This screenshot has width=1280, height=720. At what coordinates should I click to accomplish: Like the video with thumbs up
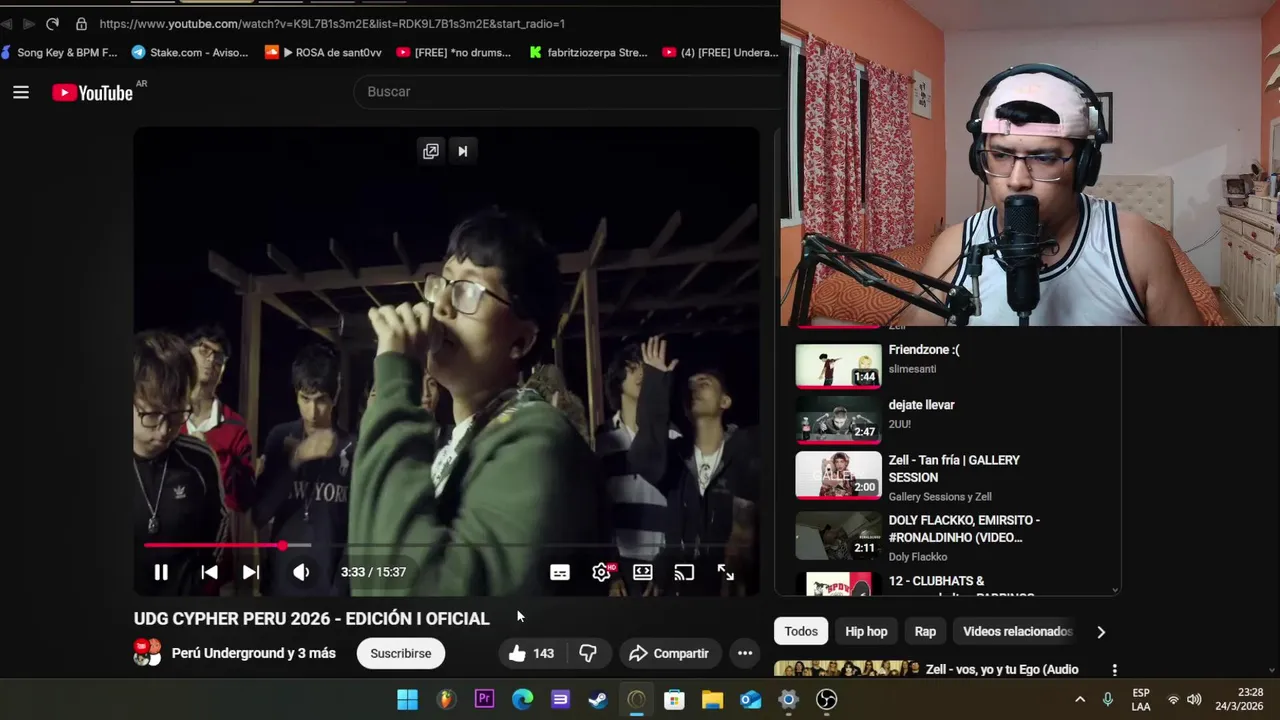[x=532, y=653]
